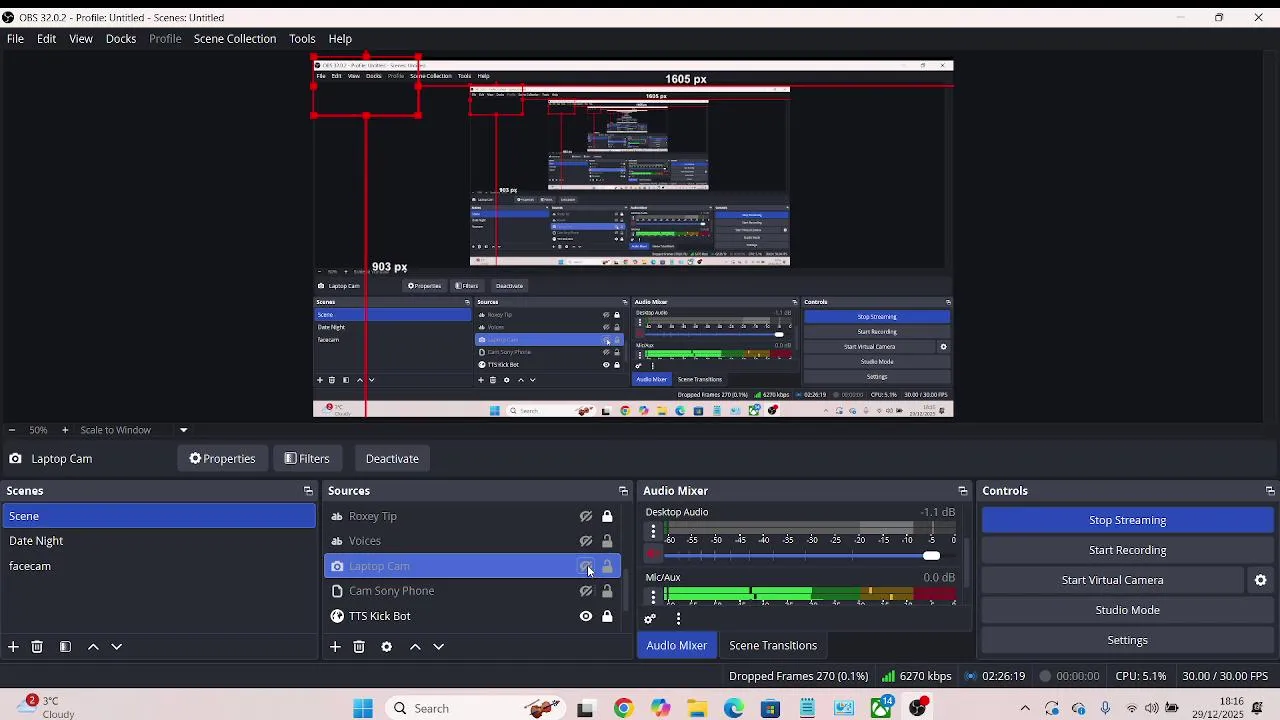Zoom in preview with plus icon
Screen dimensions: 1280x720
coord(65,430)
